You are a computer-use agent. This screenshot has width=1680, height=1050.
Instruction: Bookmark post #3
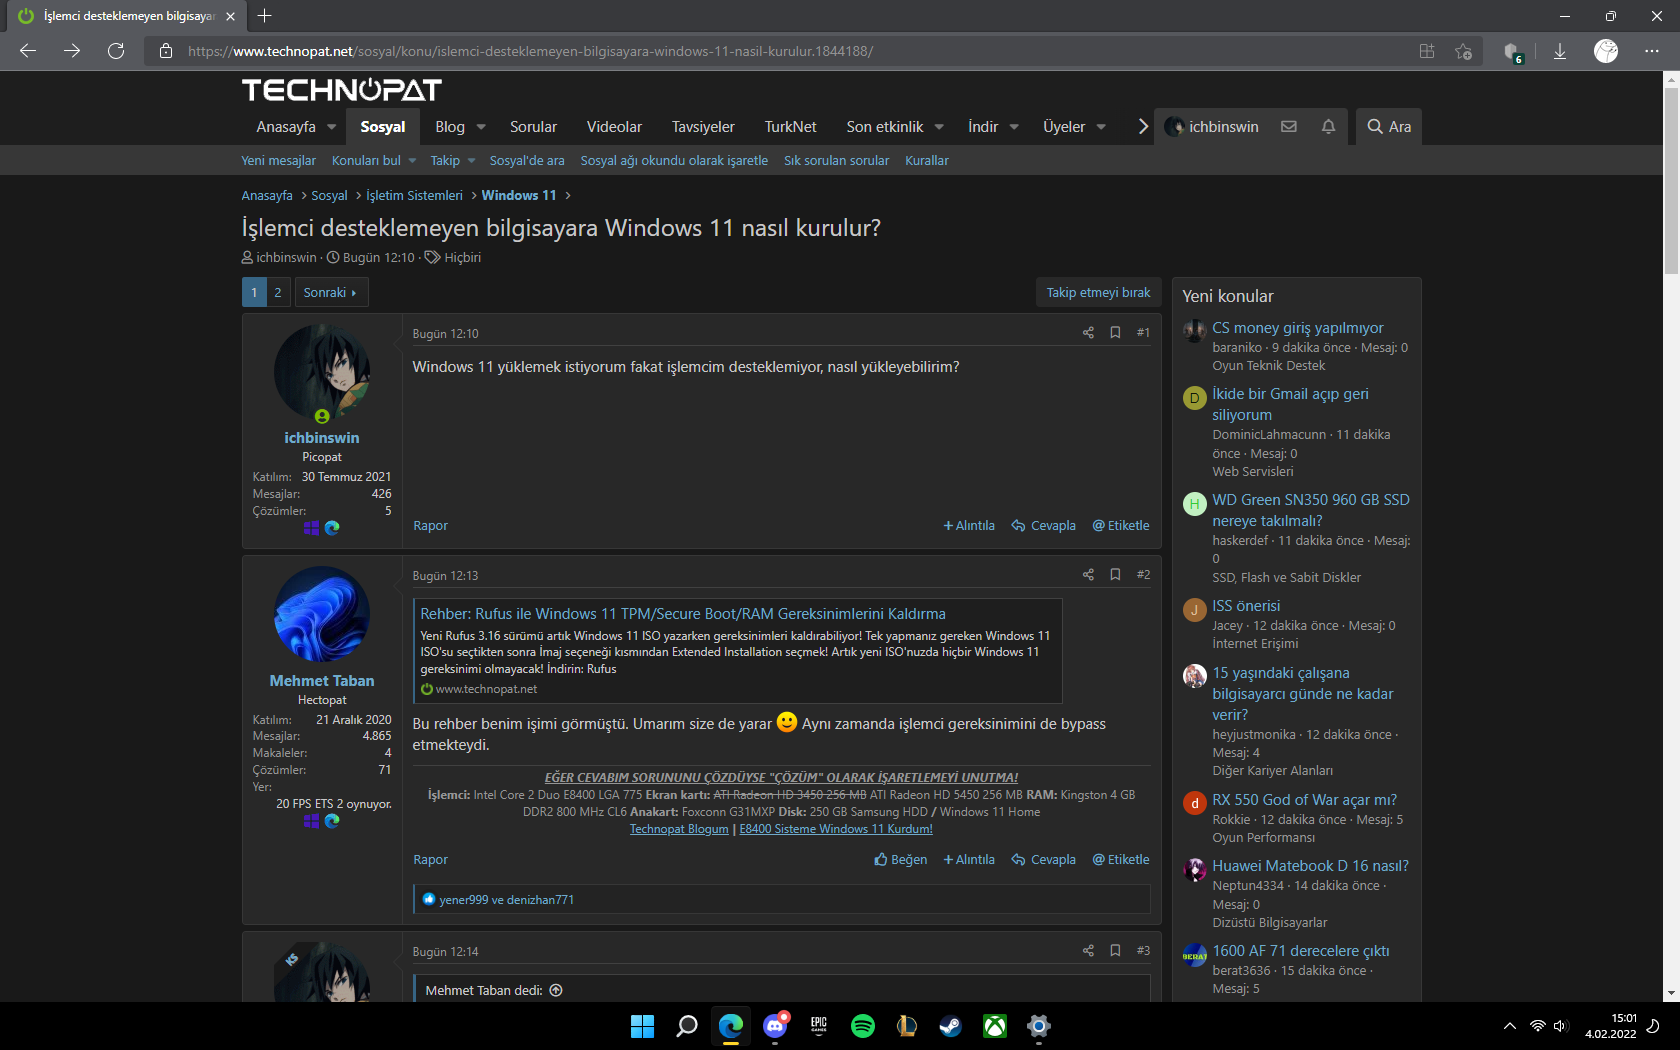pos(1115,951)
